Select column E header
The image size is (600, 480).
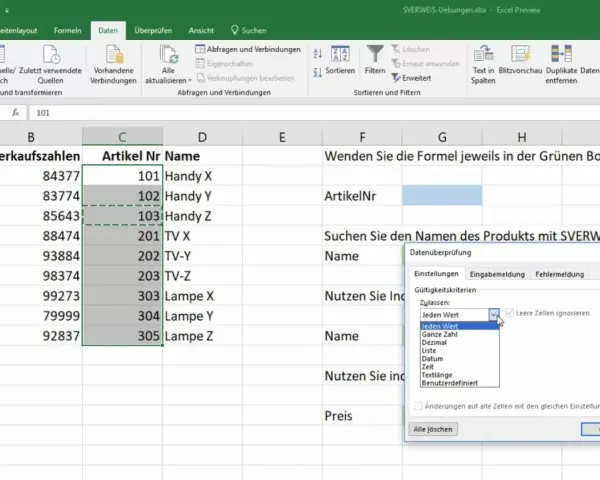282,137
